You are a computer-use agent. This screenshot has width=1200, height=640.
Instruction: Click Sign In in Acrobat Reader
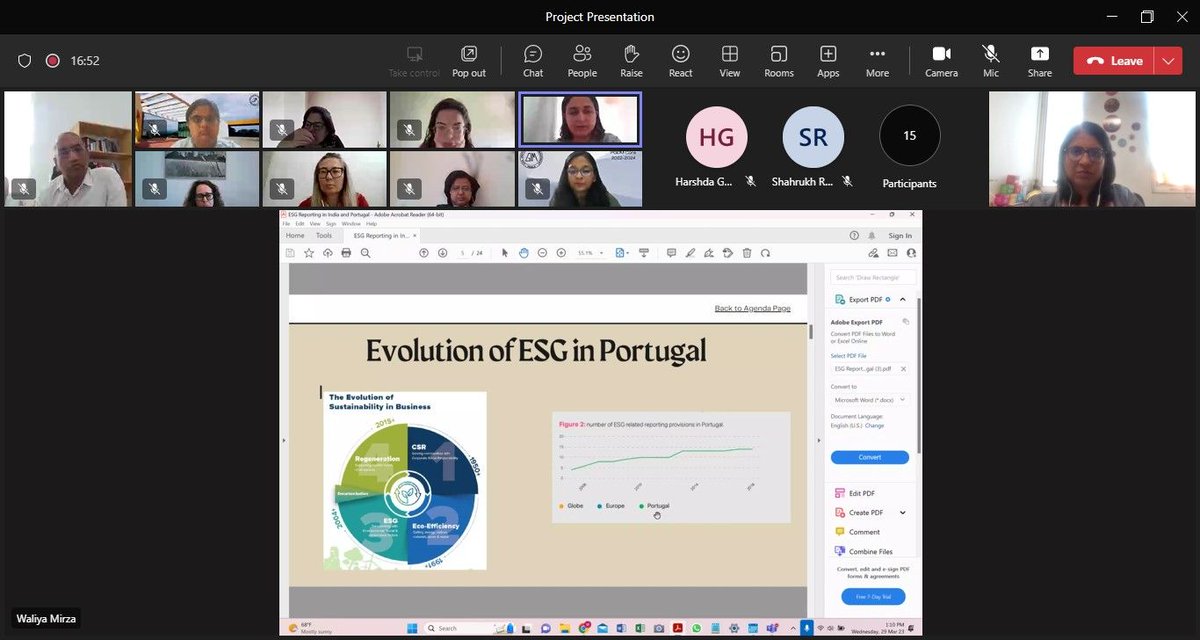click(x=900, y=236)
